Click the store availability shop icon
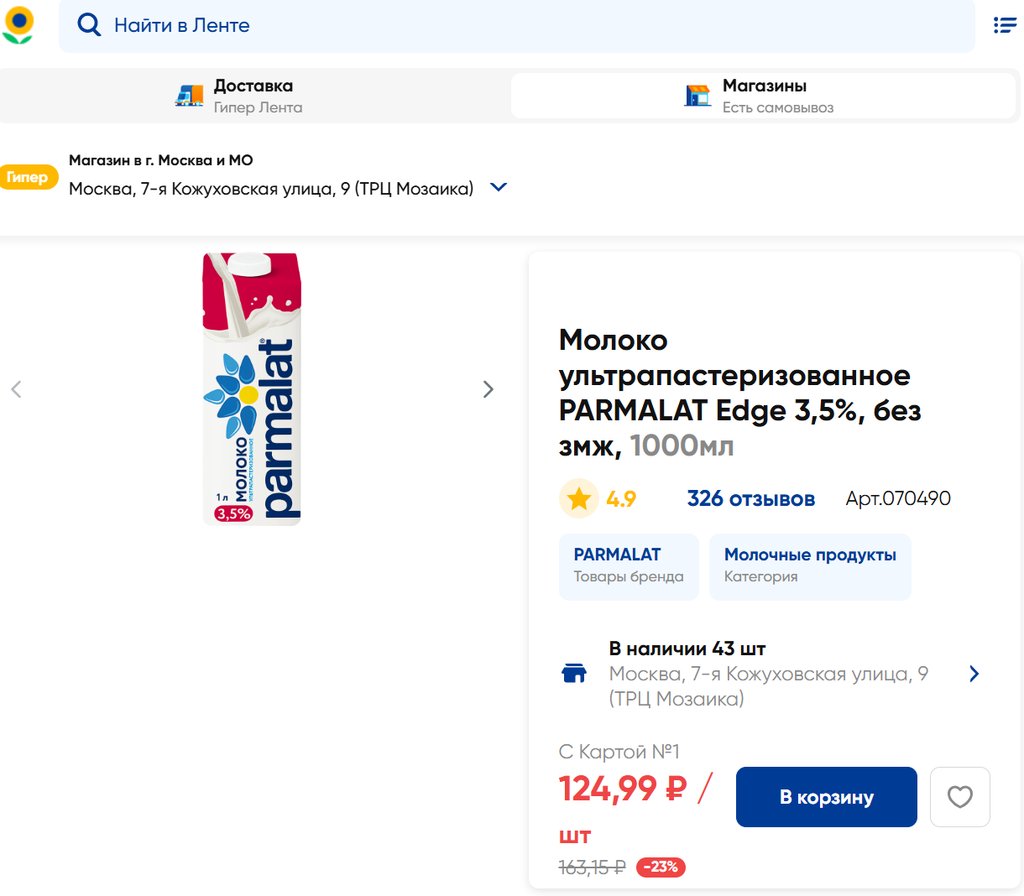The image size is (1024, 896). (574, 673)
